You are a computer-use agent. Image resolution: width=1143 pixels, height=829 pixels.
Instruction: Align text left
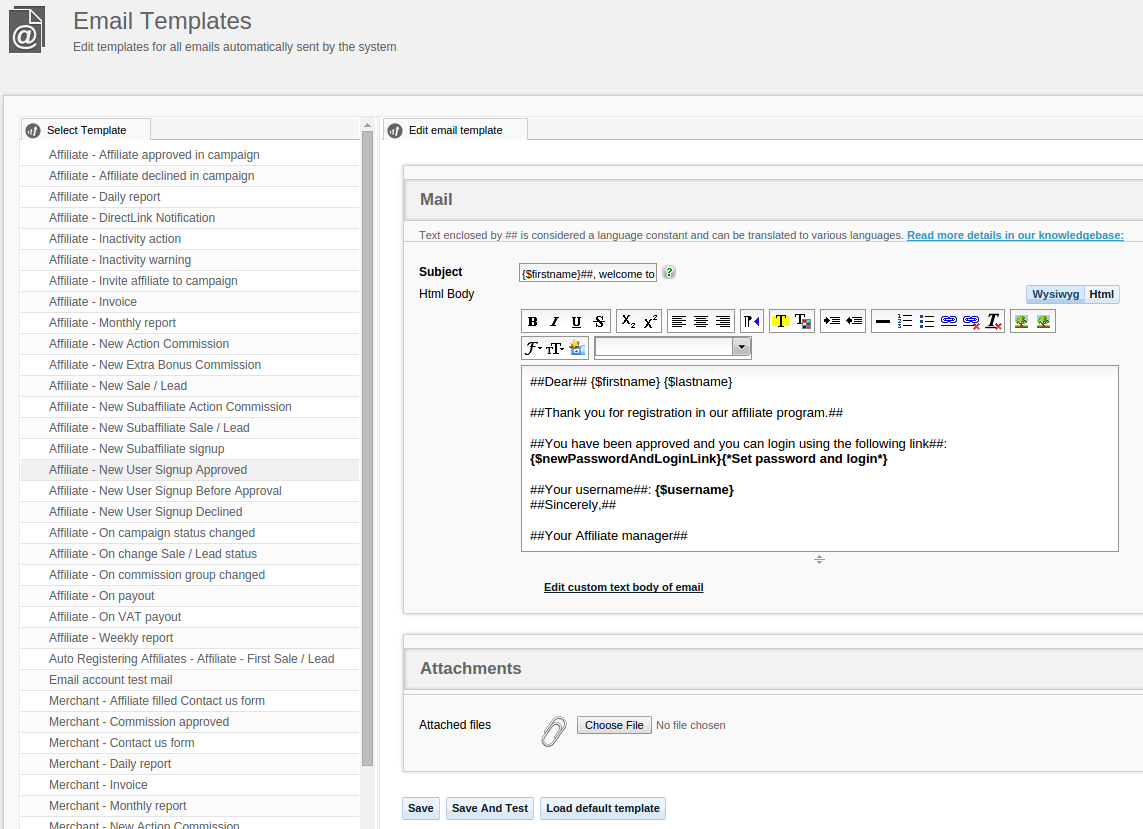pyautogui.click(x=679, y=322)
